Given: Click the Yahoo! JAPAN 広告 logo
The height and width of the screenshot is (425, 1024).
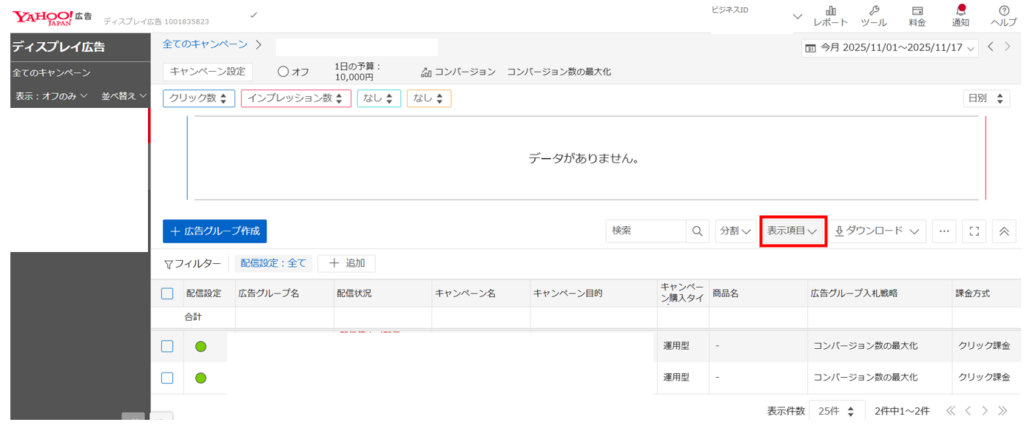Looking at the screenshot, I should [52, 16].
